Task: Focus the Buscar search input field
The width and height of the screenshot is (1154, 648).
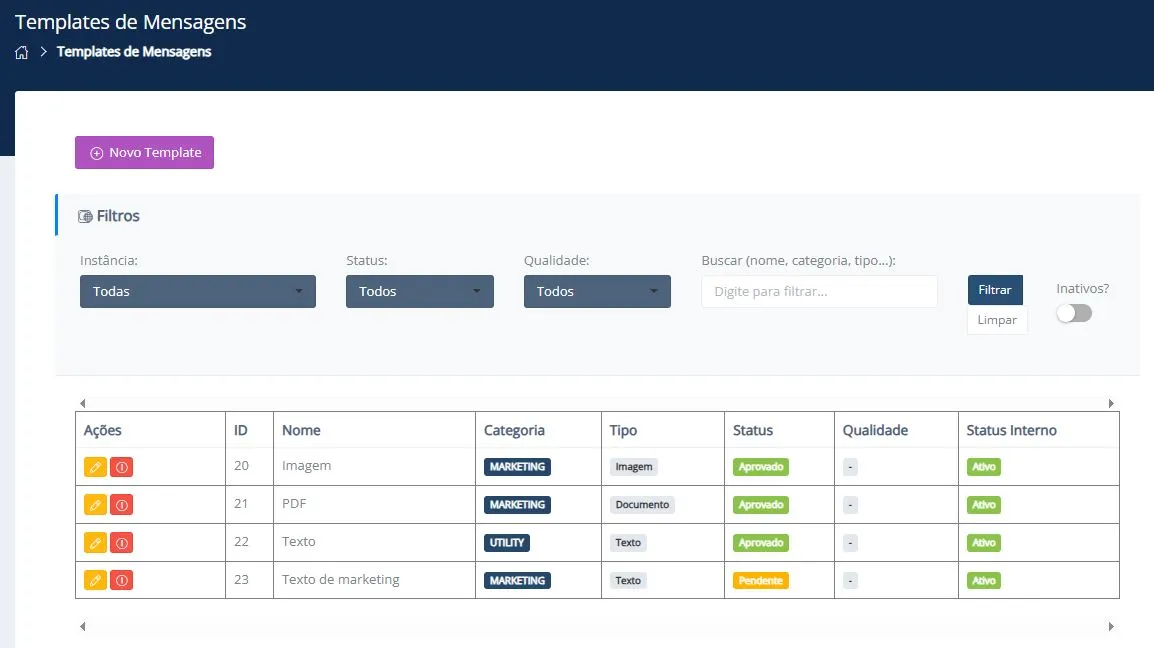Action: point(819,292)
